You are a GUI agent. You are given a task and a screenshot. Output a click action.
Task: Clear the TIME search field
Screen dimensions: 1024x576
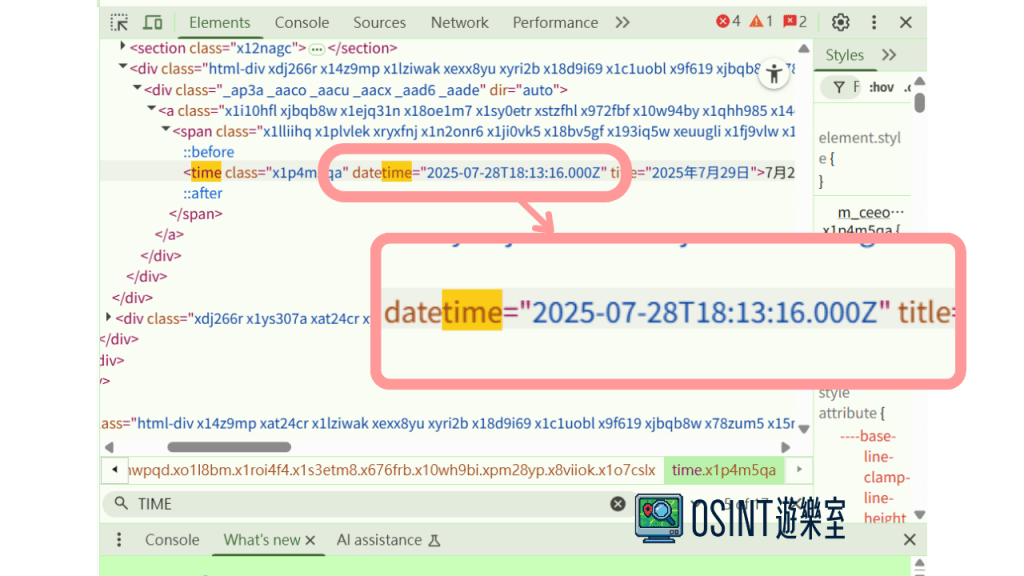pyautogui.click(x=618, y=504)
